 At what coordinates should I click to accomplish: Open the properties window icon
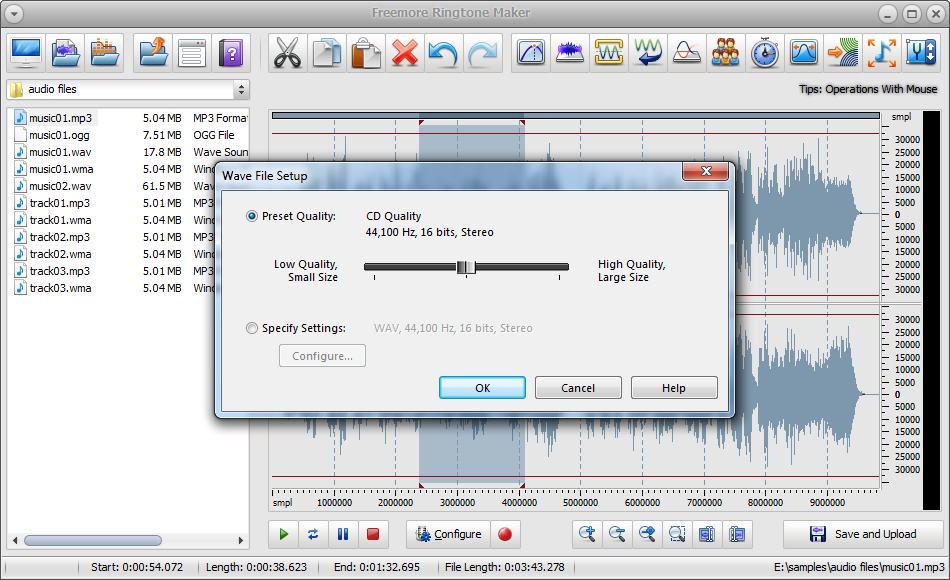[192, 53]
